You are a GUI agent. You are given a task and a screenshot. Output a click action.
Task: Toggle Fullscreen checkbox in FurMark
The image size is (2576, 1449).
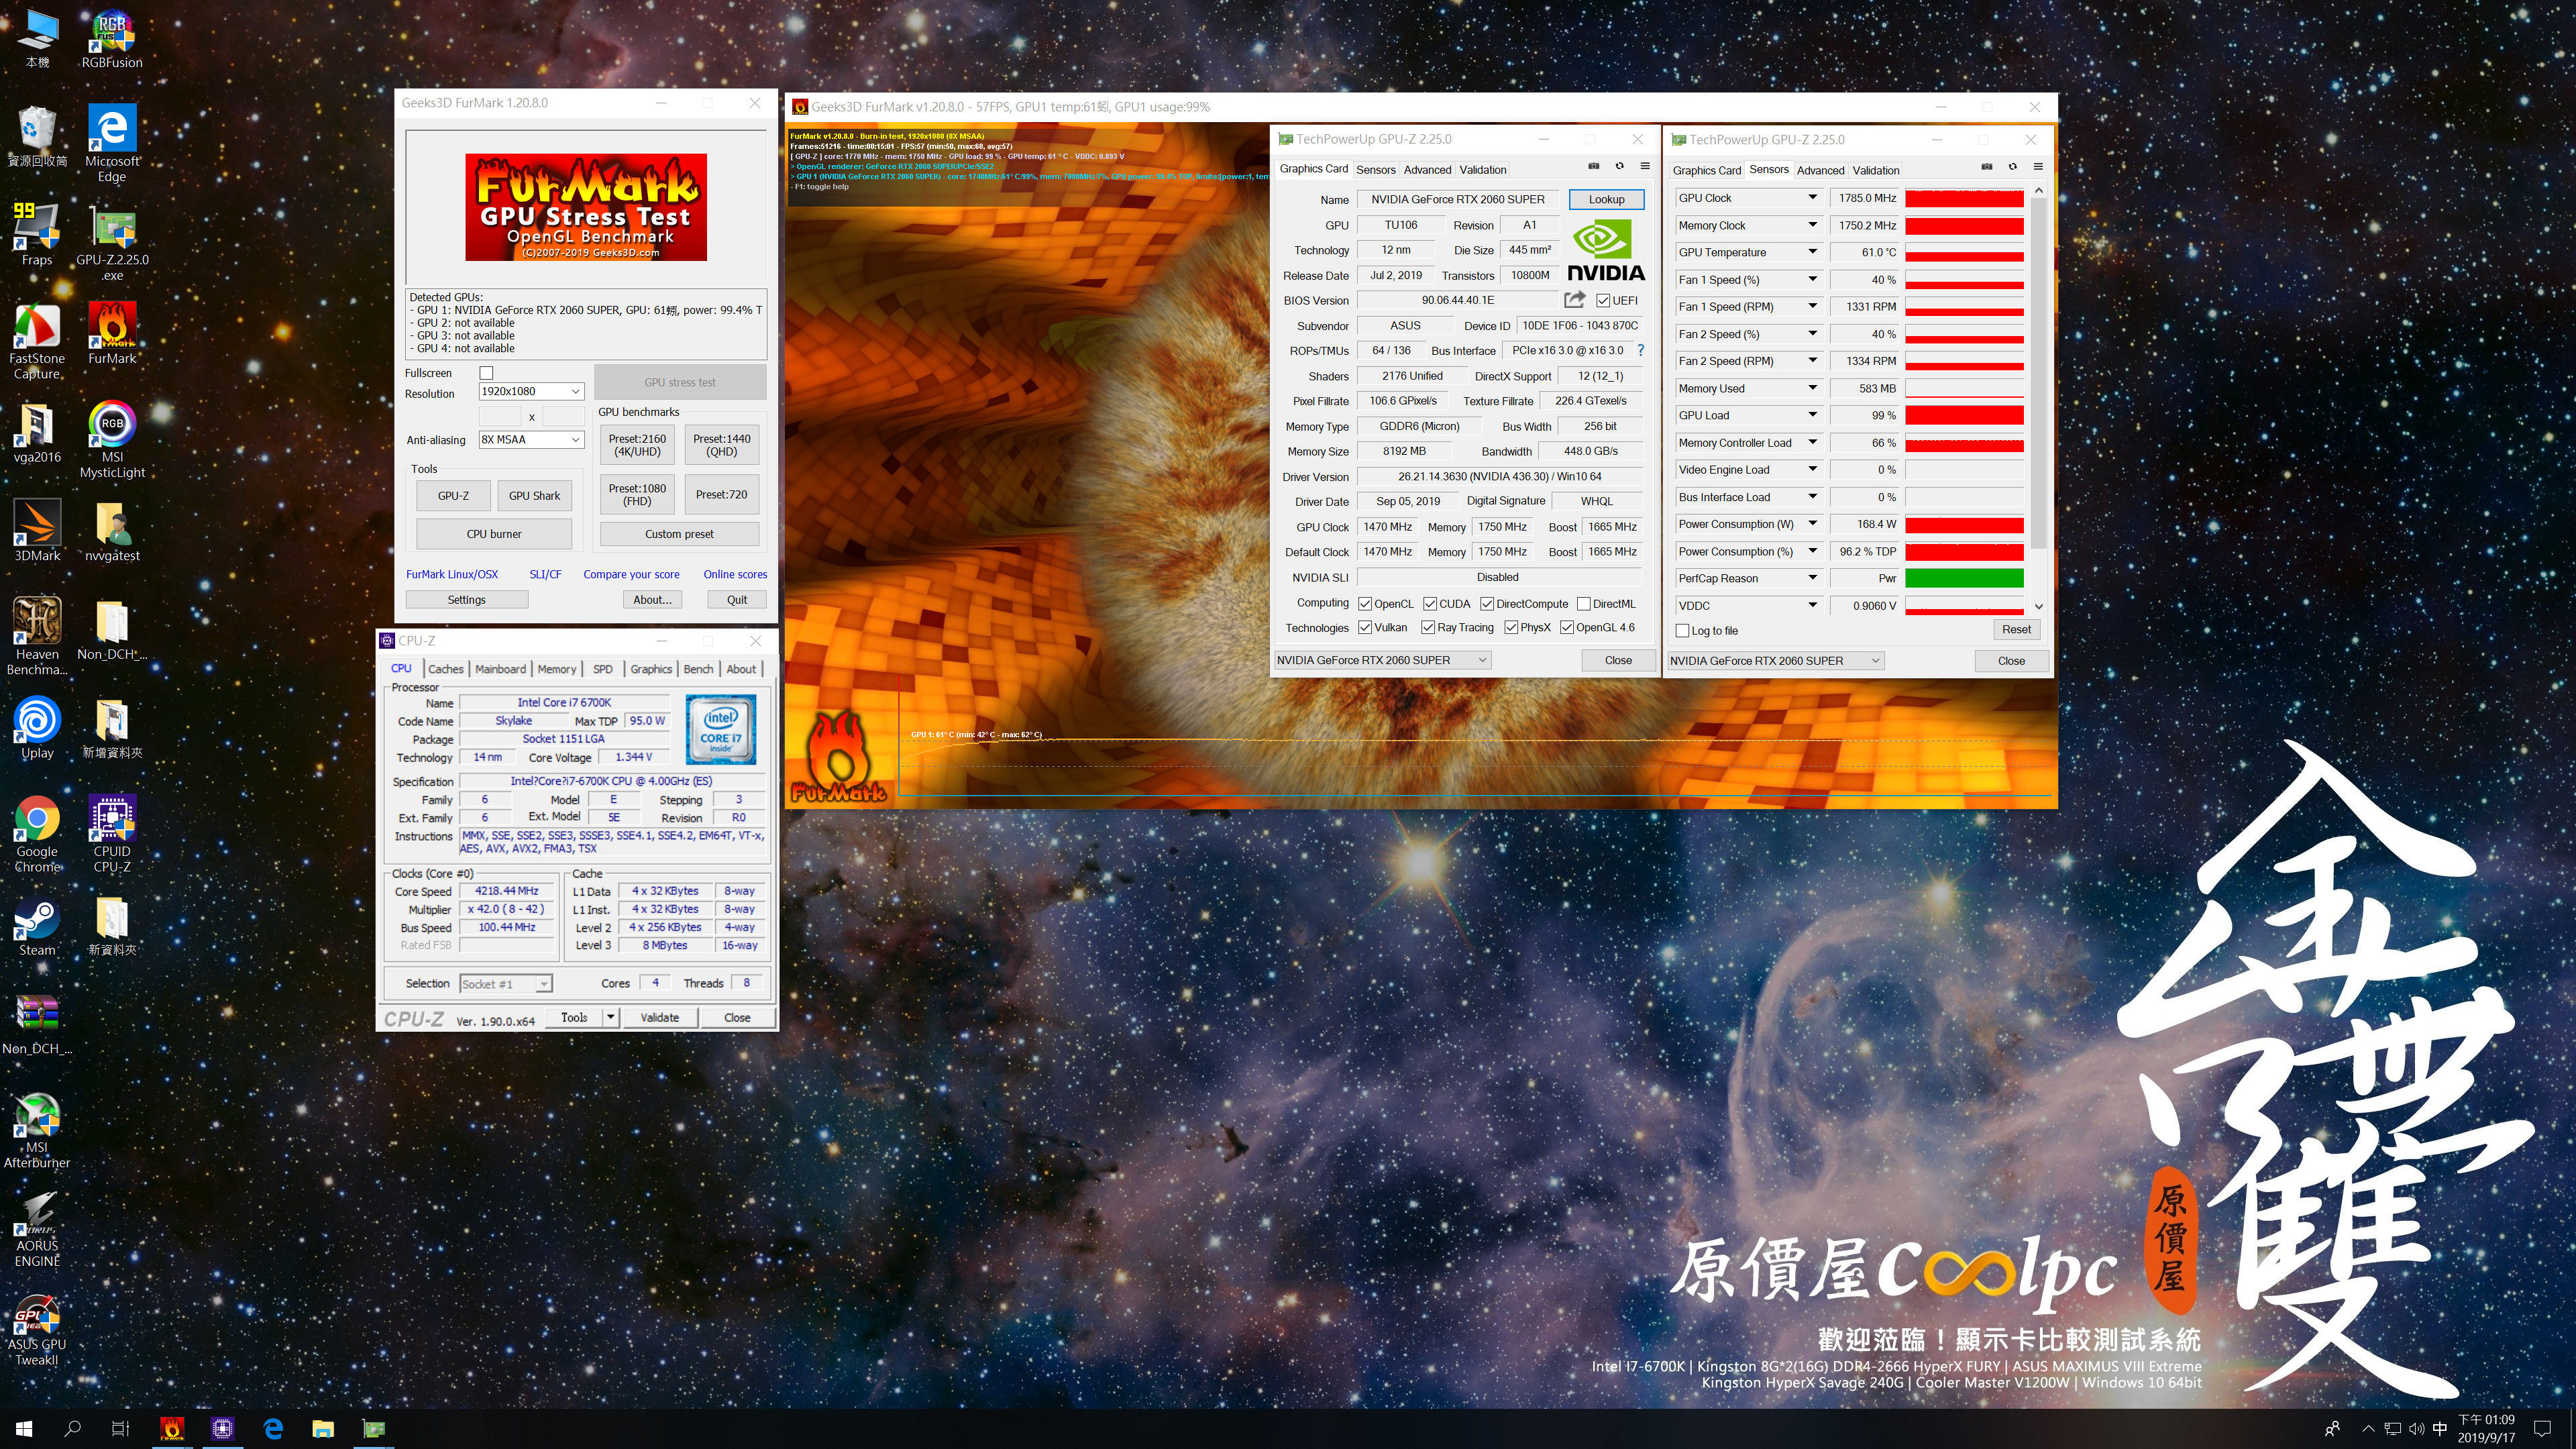point(486,373)
